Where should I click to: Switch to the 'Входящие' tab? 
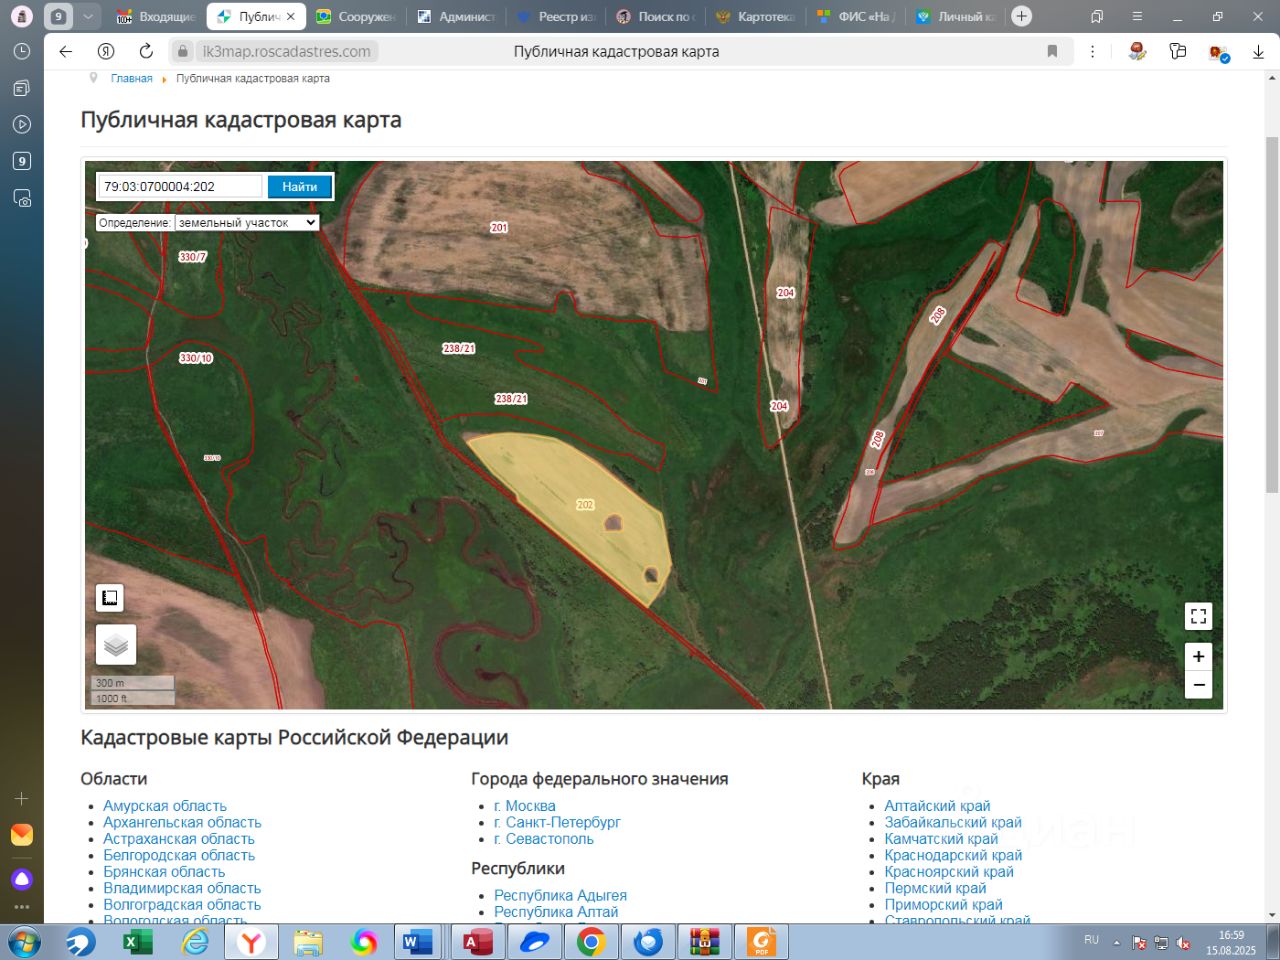[x=156, y=16]
